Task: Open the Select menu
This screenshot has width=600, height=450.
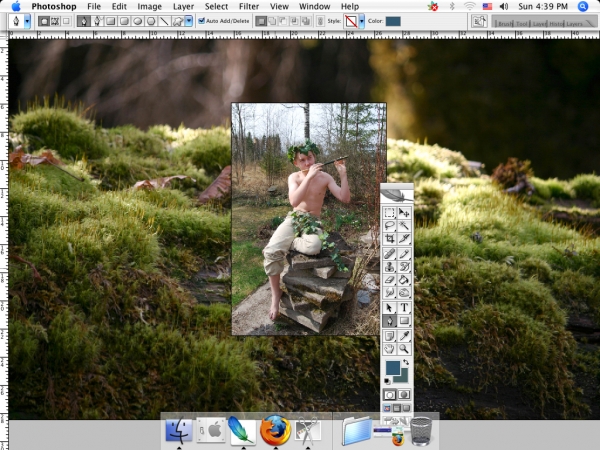Action: tap(216, 7)
